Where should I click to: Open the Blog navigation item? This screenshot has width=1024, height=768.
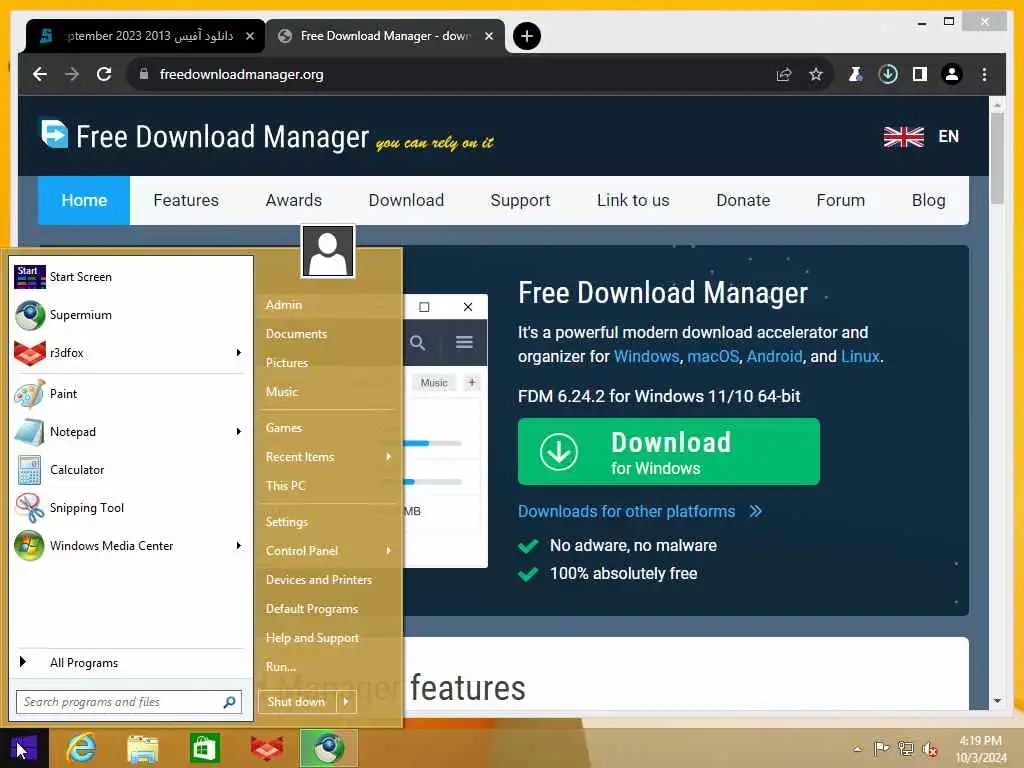click(x=929, y=200)
